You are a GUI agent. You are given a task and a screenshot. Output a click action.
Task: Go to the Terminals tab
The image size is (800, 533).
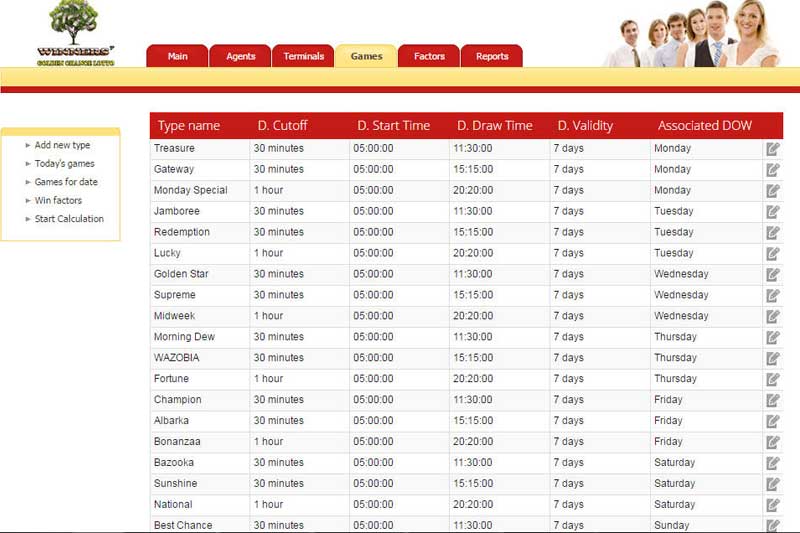(303, 57)
